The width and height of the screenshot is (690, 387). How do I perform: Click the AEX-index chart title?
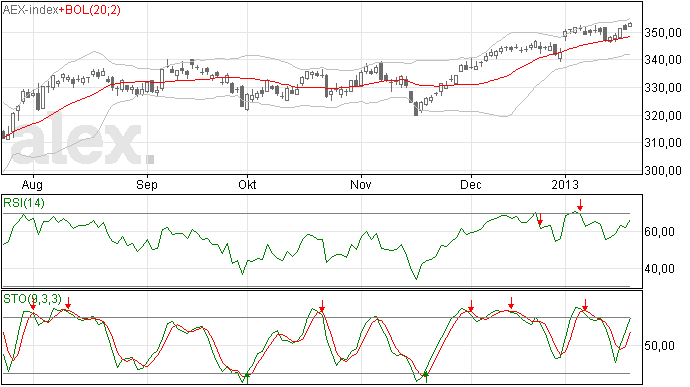[x=30, y=10]
